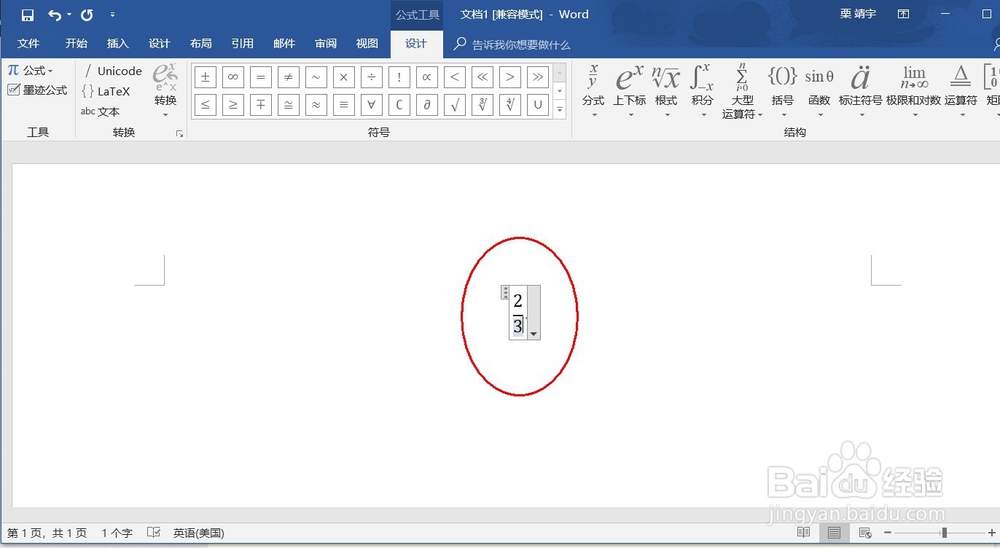Screen dimensions: 1000x548
Task: Insert the proportional-to ∝ symbol
Action: [427, 77]
